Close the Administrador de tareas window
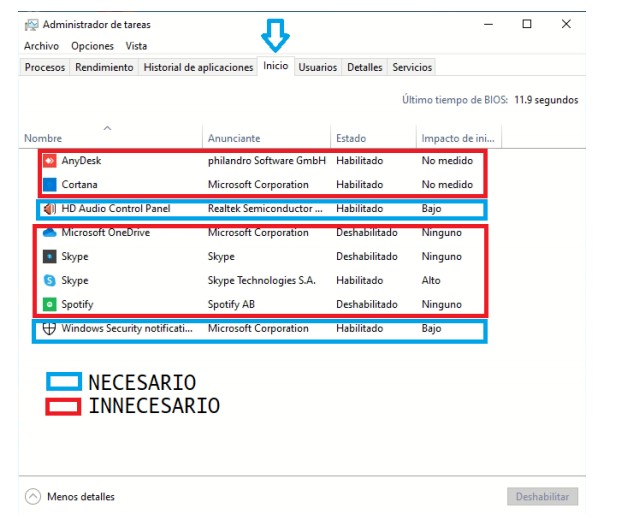This screenshot has width=636, height=527. click(x=566, y=24)
